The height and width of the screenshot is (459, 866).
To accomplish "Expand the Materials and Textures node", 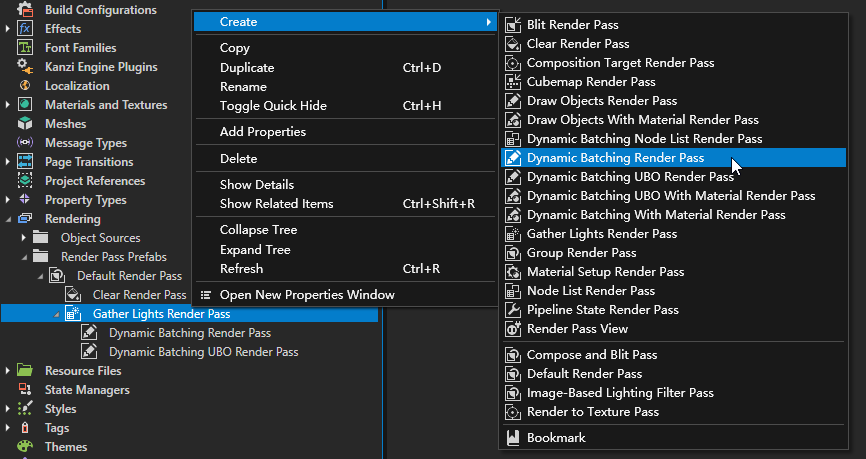I will (x=8, y=104).
